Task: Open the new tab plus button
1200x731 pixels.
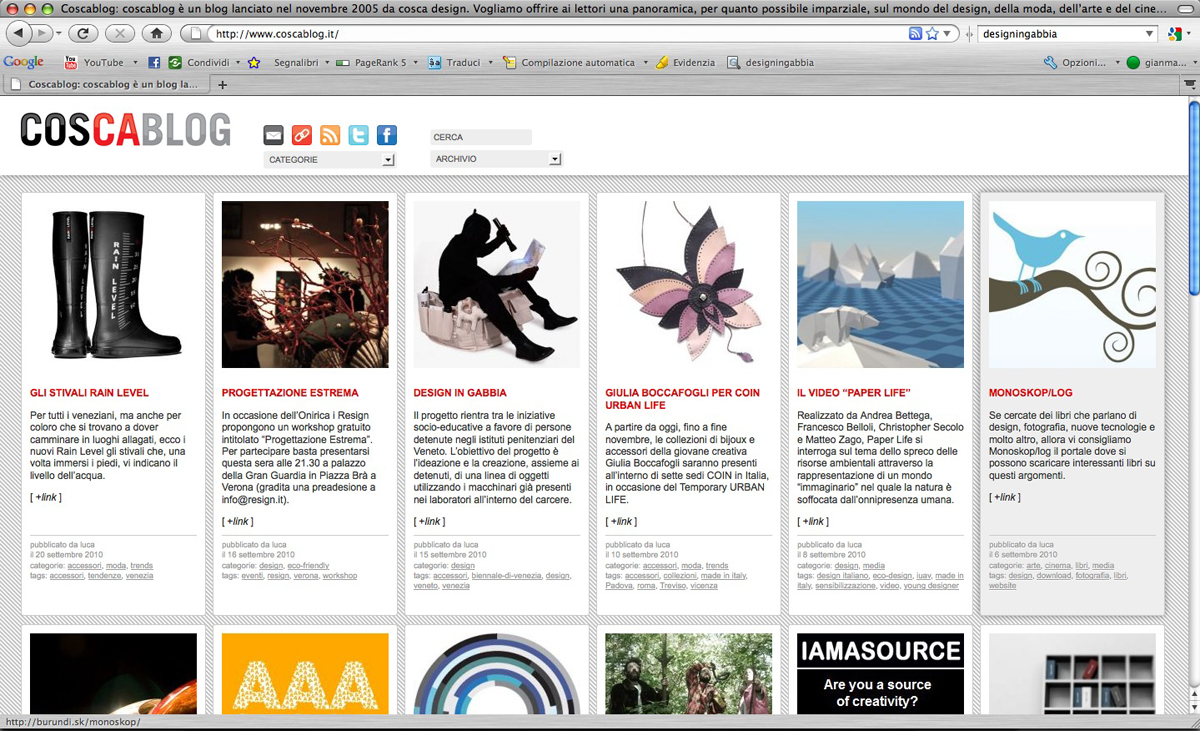Action: tap(222, 85)
